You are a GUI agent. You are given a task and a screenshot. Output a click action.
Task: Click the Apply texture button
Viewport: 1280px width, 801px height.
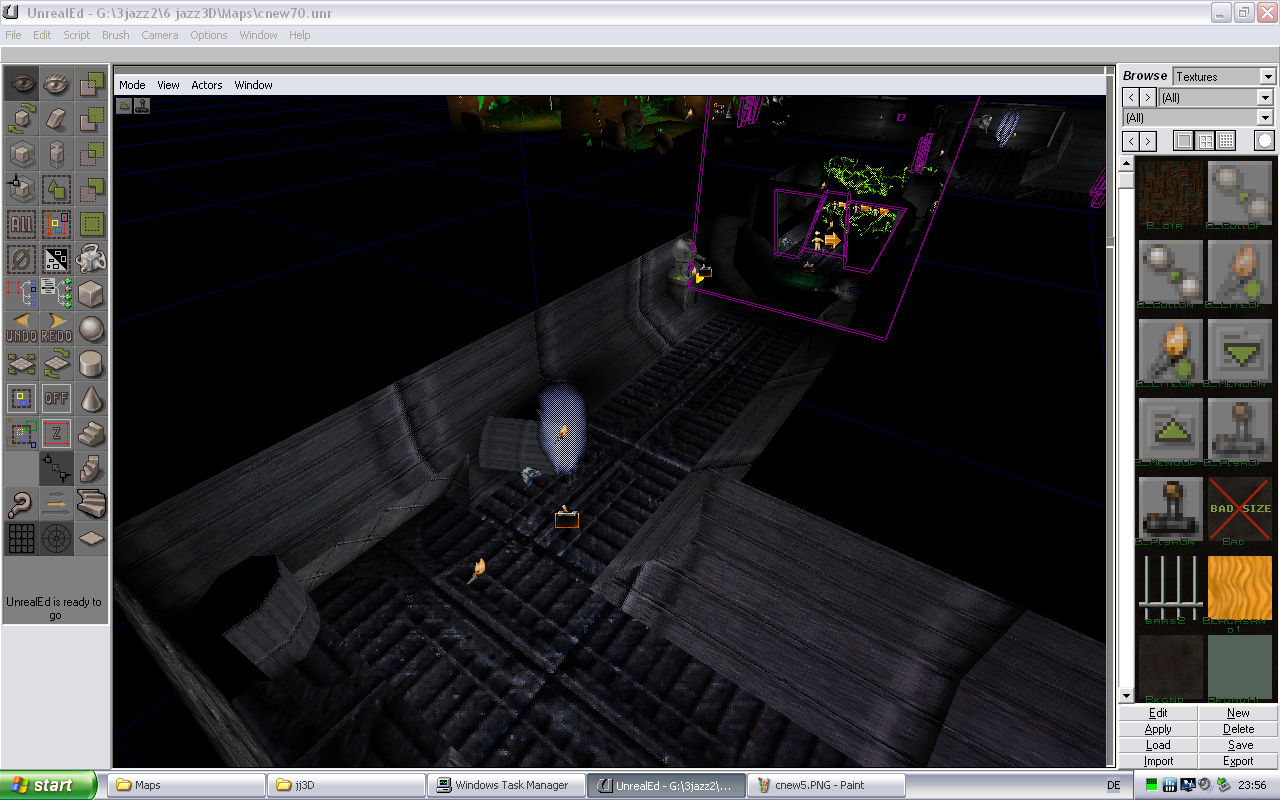click(x=1158, y=729)
